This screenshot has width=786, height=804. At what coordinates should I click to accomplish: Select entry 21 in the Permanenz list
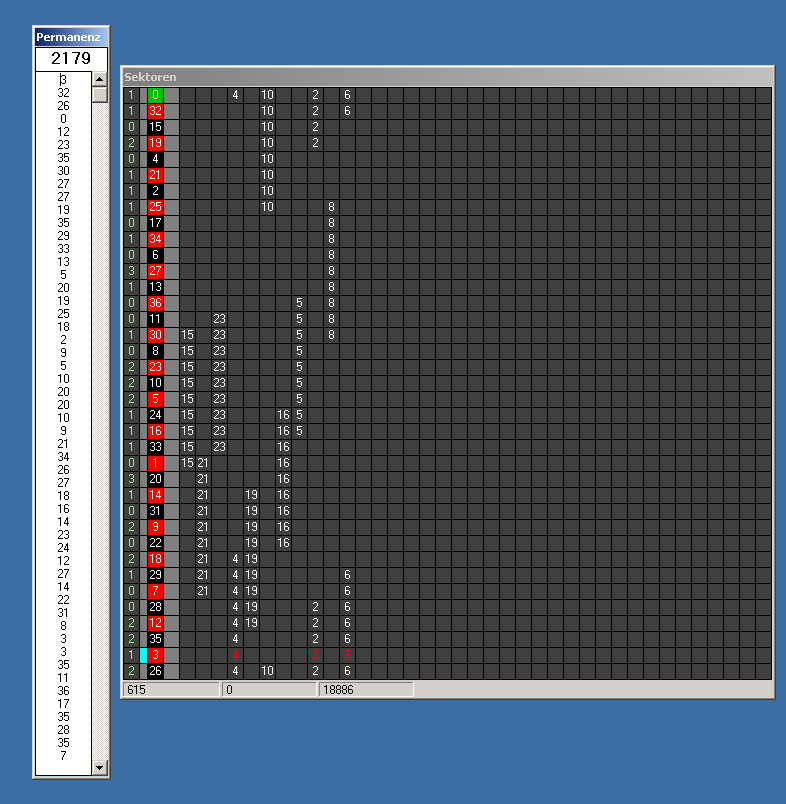click(63, 444)
